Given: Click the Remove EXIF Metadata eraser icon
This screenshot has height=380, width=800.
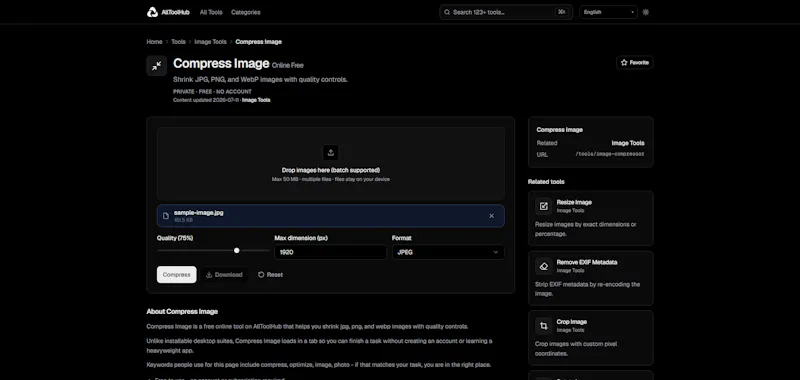Looking at the screenshot, I should [543, 266].
